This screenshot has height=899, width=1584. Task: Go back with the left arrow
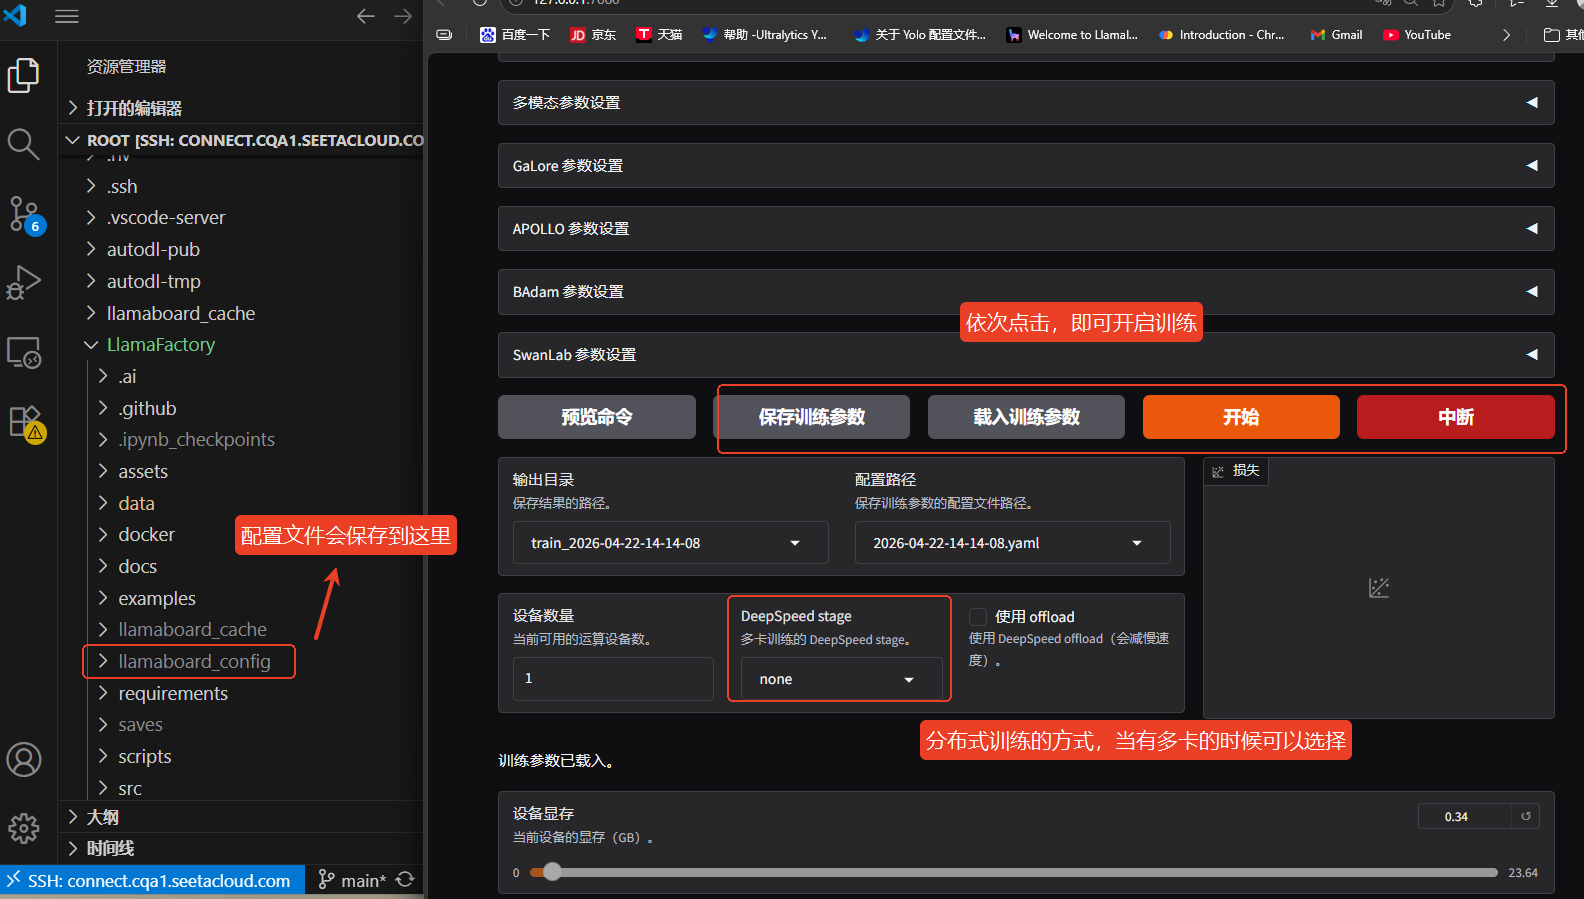tap(366, 16)
